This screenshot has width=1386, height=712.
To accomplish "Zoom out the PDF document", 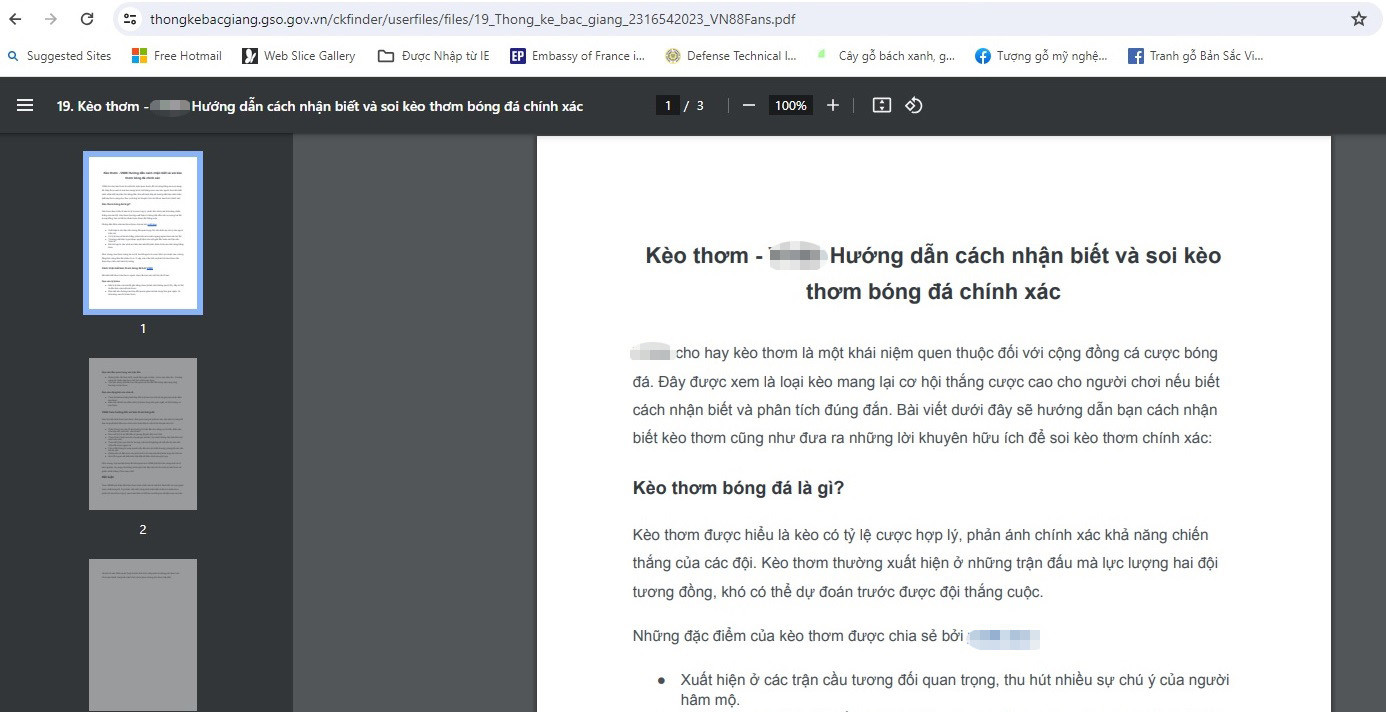I will click(748, 105).
